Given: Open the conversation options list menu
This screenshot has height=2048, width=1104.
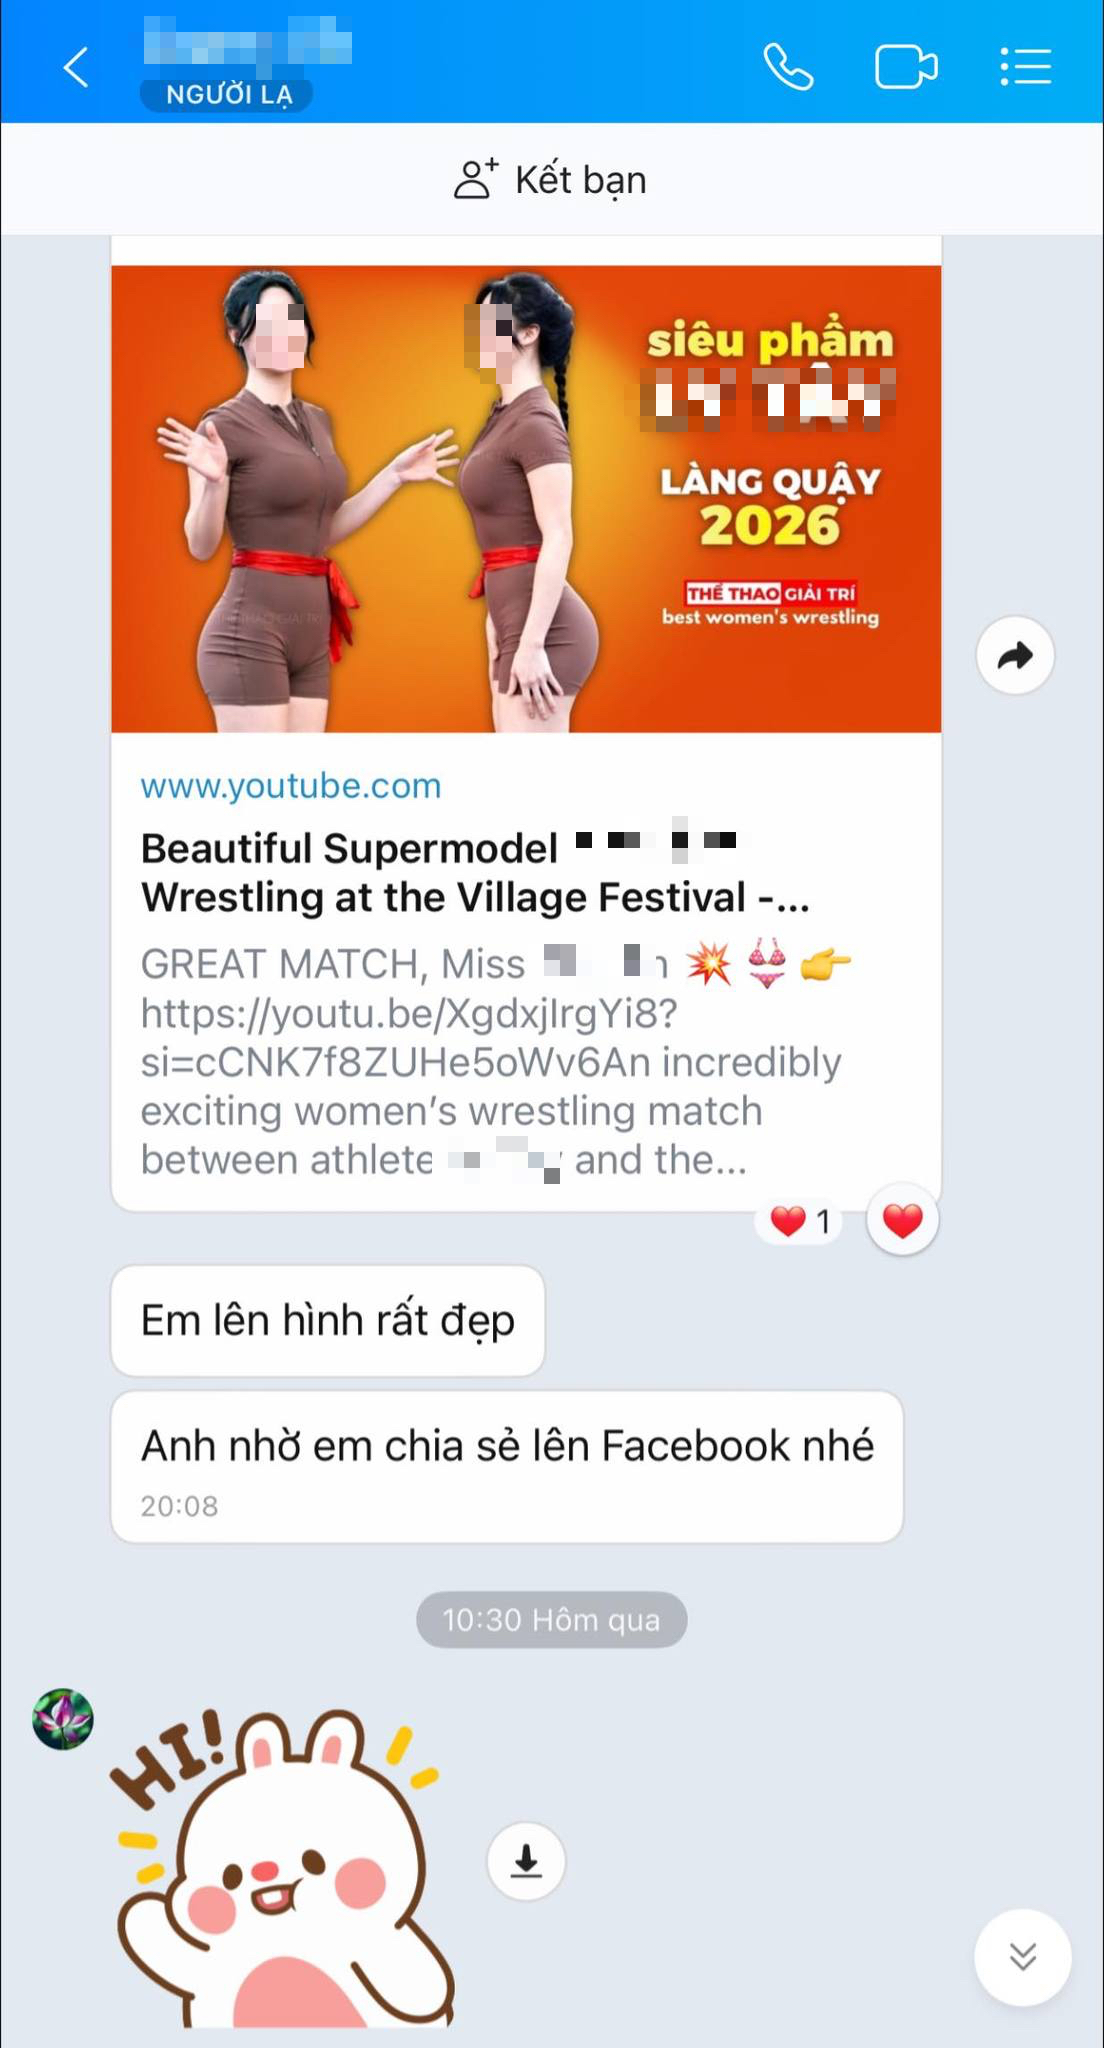Looking at the screenshot, I should pyautogui.click(x=1025, y=67).
